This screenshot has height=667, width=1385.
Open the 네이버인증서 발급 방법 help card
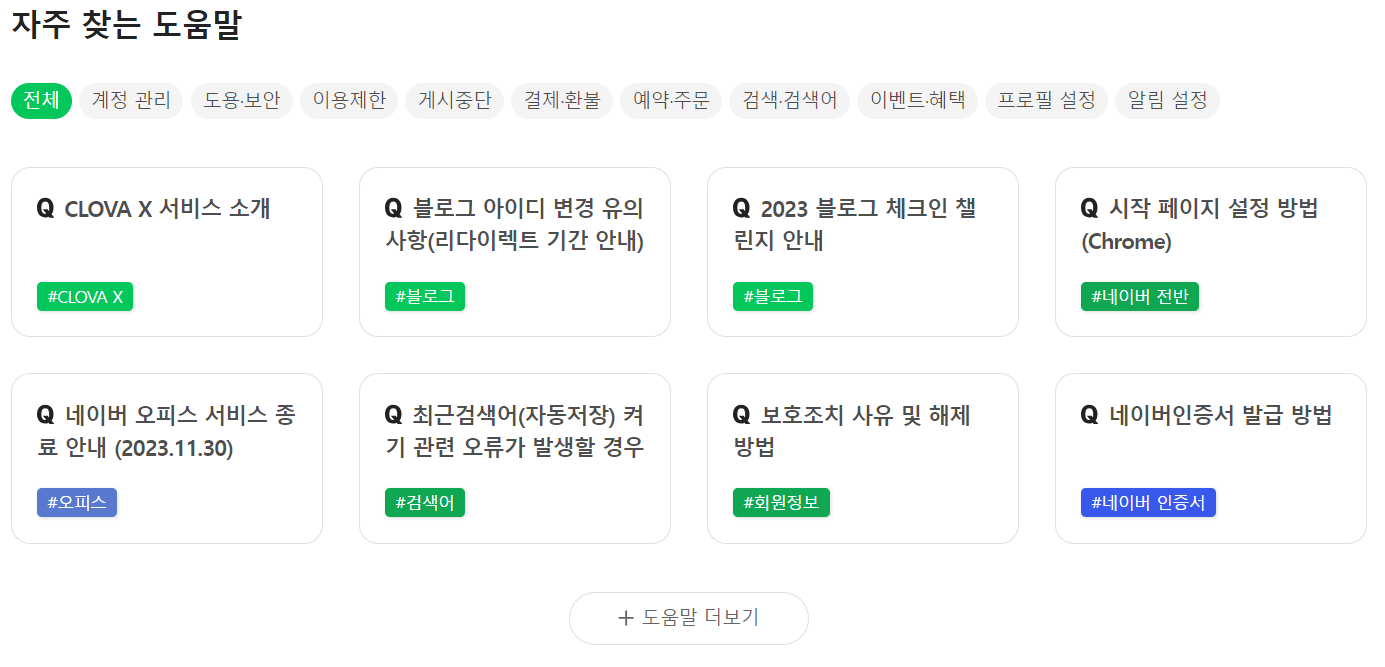pyautogui.click(x=1210, y=458)
